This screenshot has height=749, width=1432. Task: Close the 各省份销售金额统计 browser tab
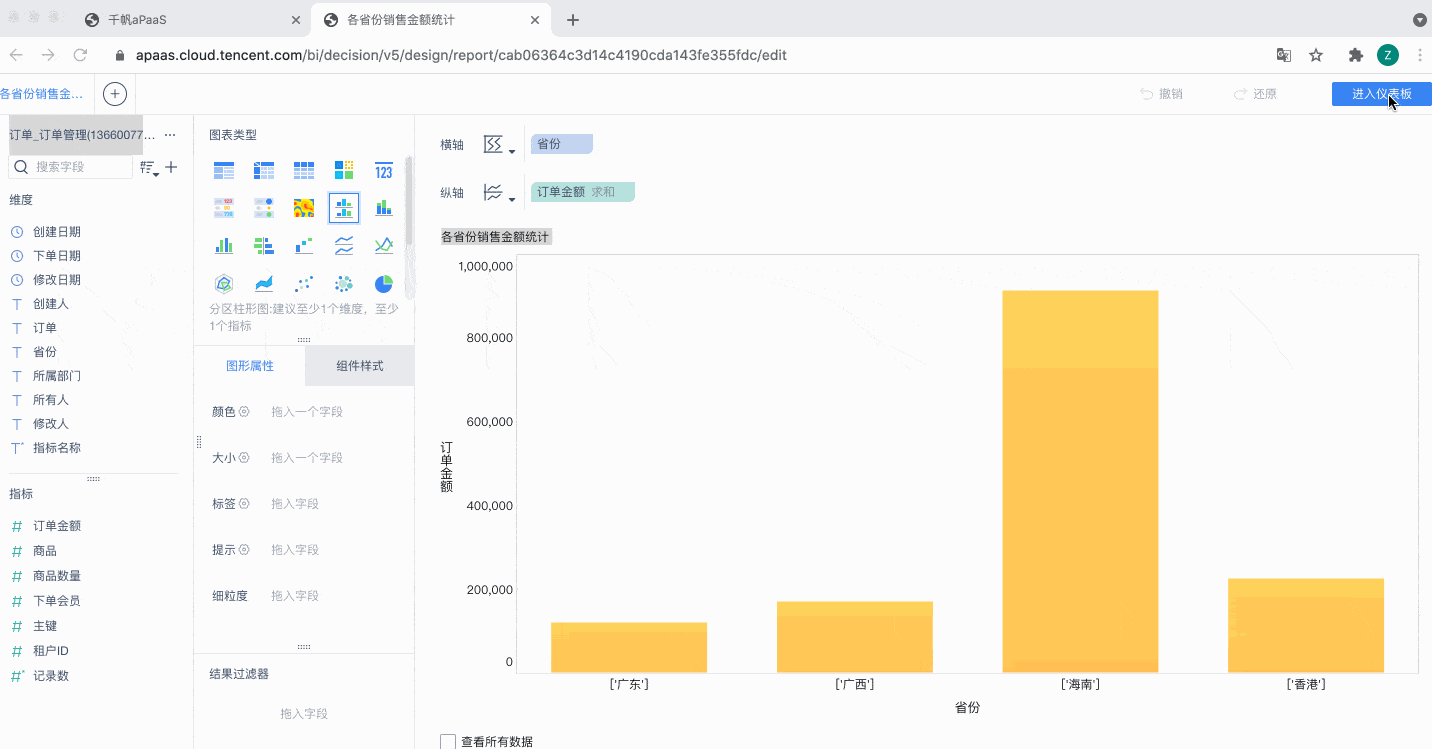pos(535,20)
